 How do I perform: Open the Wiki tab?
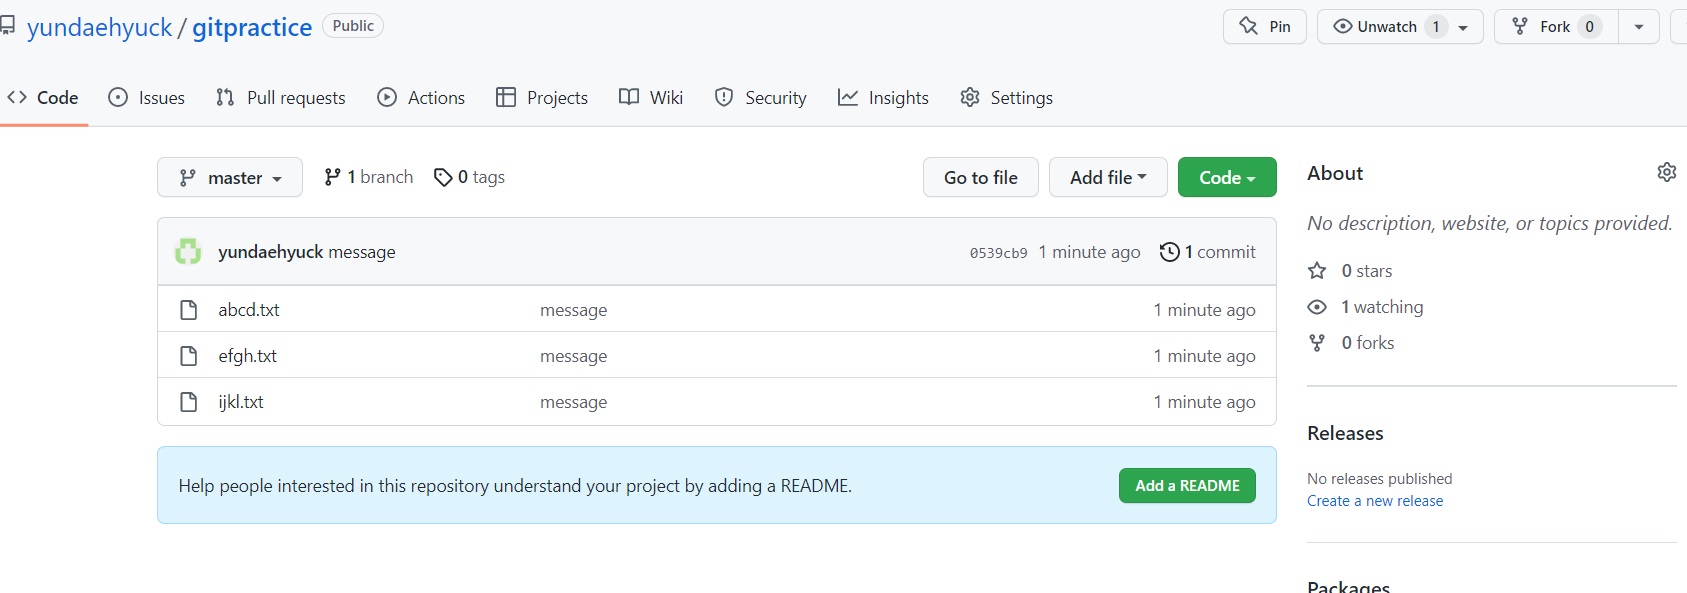point(651,97)
